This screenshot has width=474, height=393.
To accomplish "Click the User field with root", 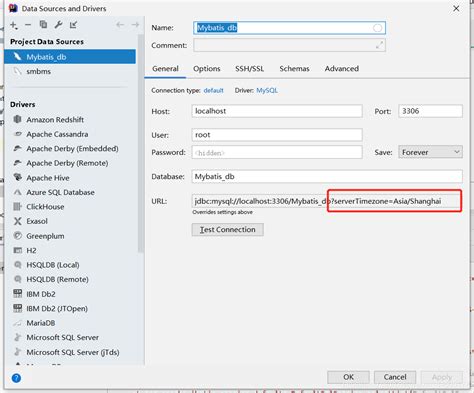I will pyautogui.click(x=277, y=135).
